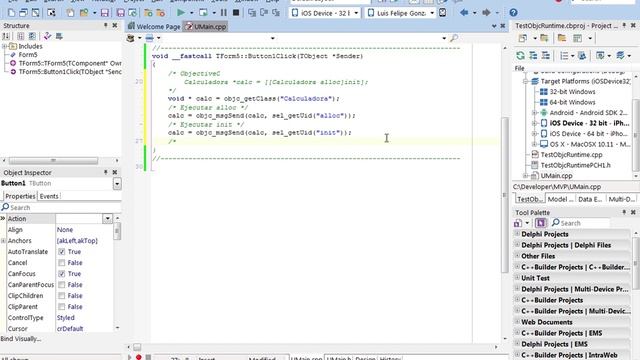Switch to Events tab in Object Inspector
Viewport: 640px width, 360px height.
[x=49, y=196]
